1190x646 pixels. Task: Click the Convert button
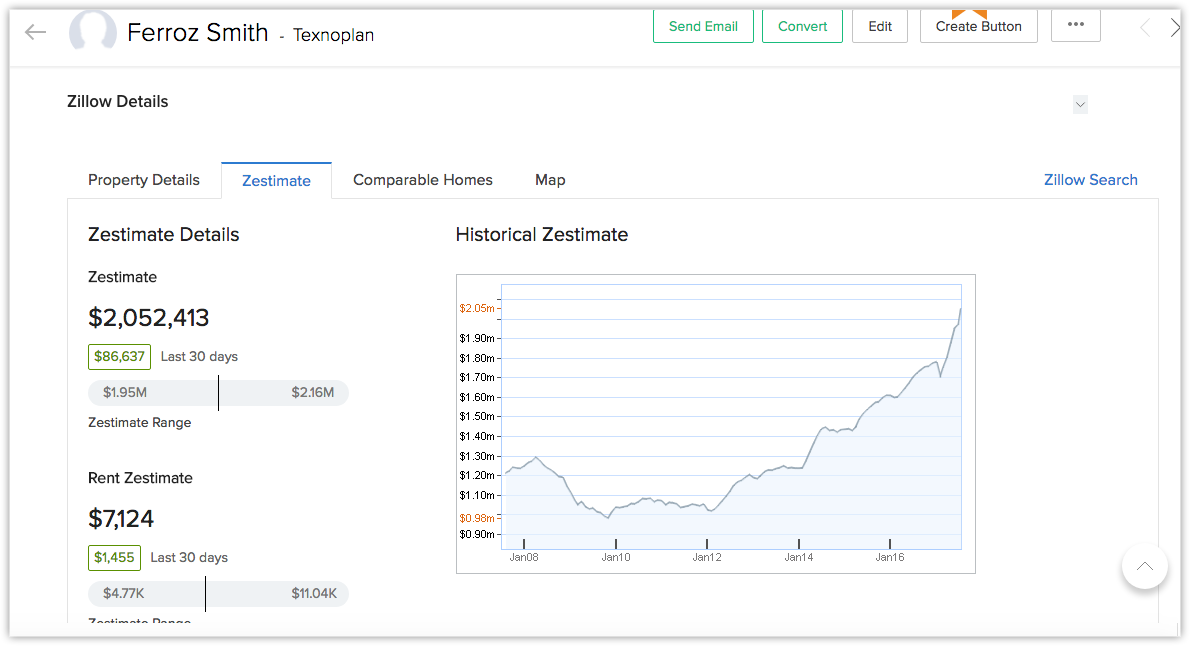point(802,27)
